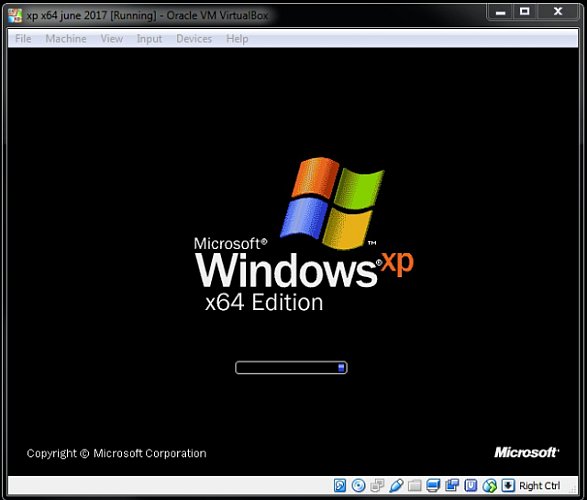Open the File menu
Screen dimensions: 587x500
(23, 39)
